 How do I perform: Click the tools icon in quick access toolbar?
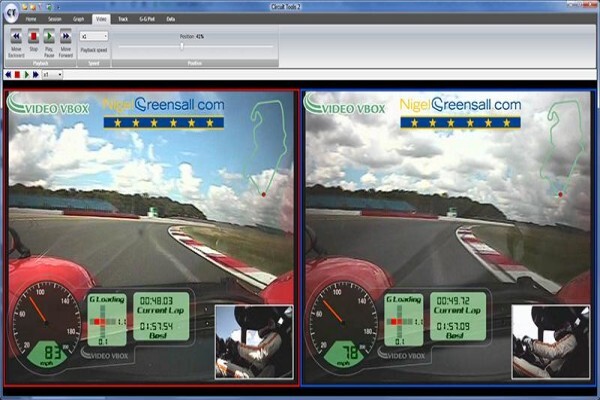(x=41, y=7)
